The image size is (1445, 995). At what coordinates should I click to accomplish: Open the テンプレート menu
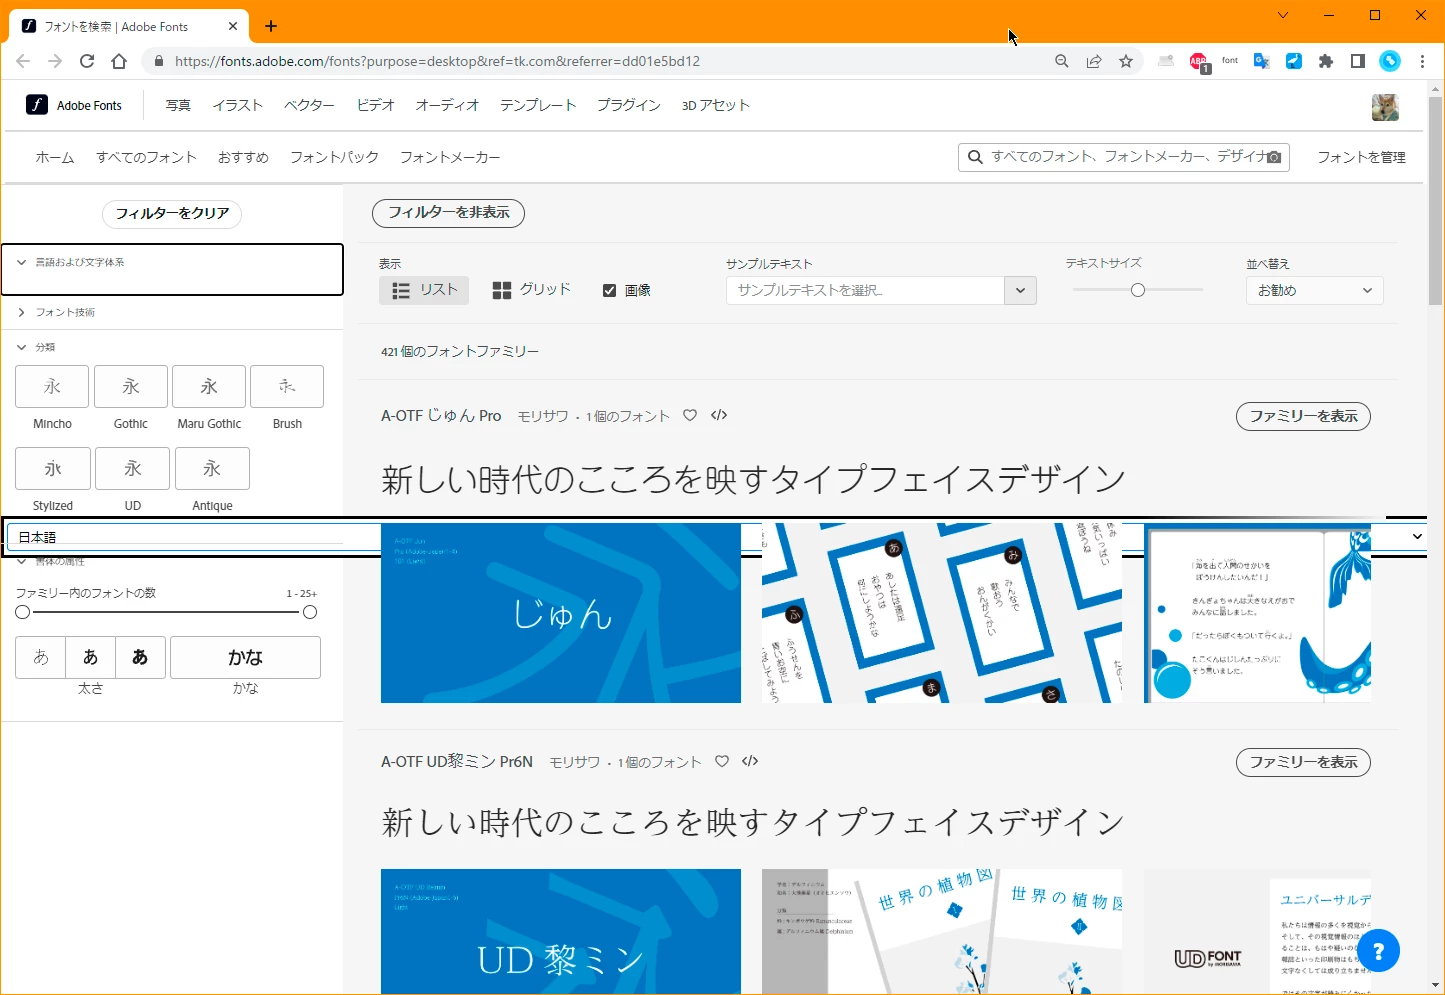coord(538,105)
